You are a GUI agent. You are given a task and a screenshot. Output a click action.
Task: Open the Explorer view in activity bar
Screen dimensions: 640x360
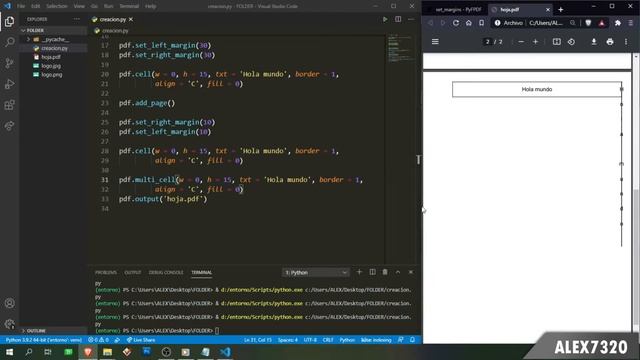click(9, 21)
